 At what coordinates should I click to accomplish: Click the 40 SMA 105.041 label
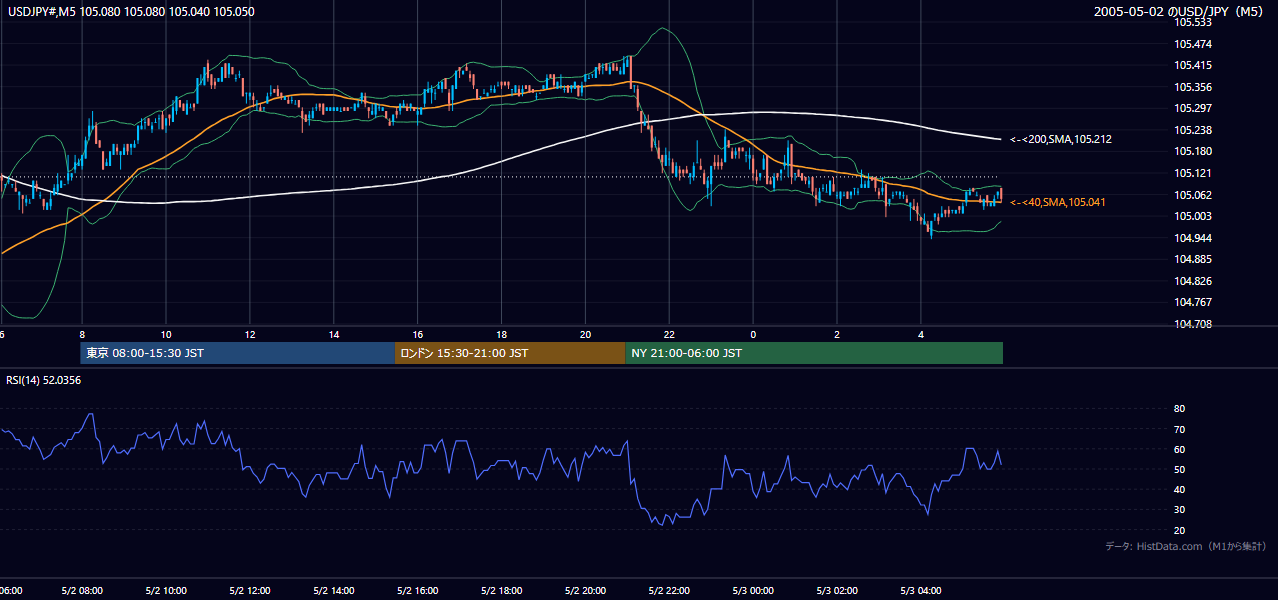tap(1057, 203)
